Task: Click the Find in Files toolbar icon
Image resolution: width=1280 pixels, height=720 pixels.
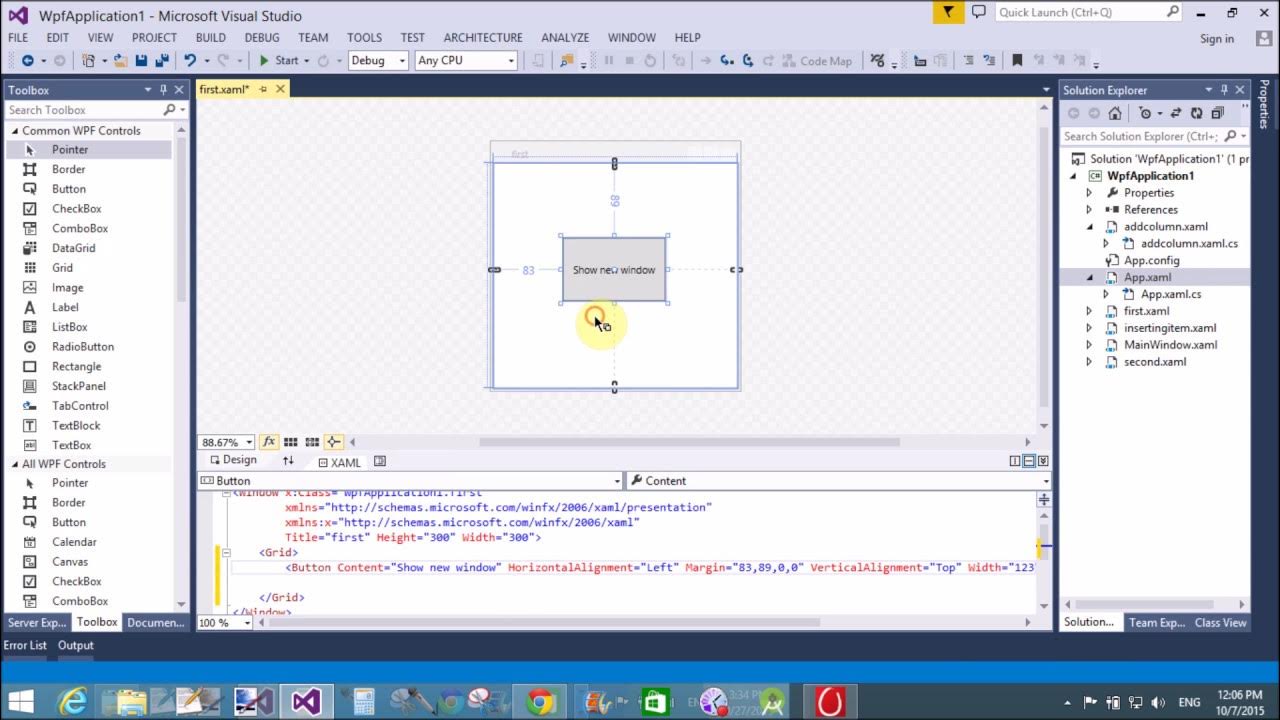Action: [x=567, y=60]
